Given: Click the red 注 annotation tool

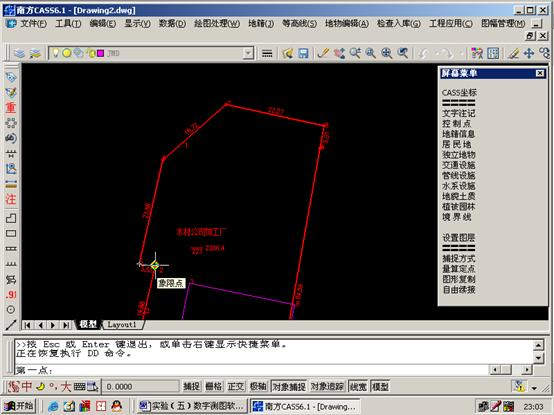Looking at the screenshot, I should pyautogui.click(x=11, y=199).
